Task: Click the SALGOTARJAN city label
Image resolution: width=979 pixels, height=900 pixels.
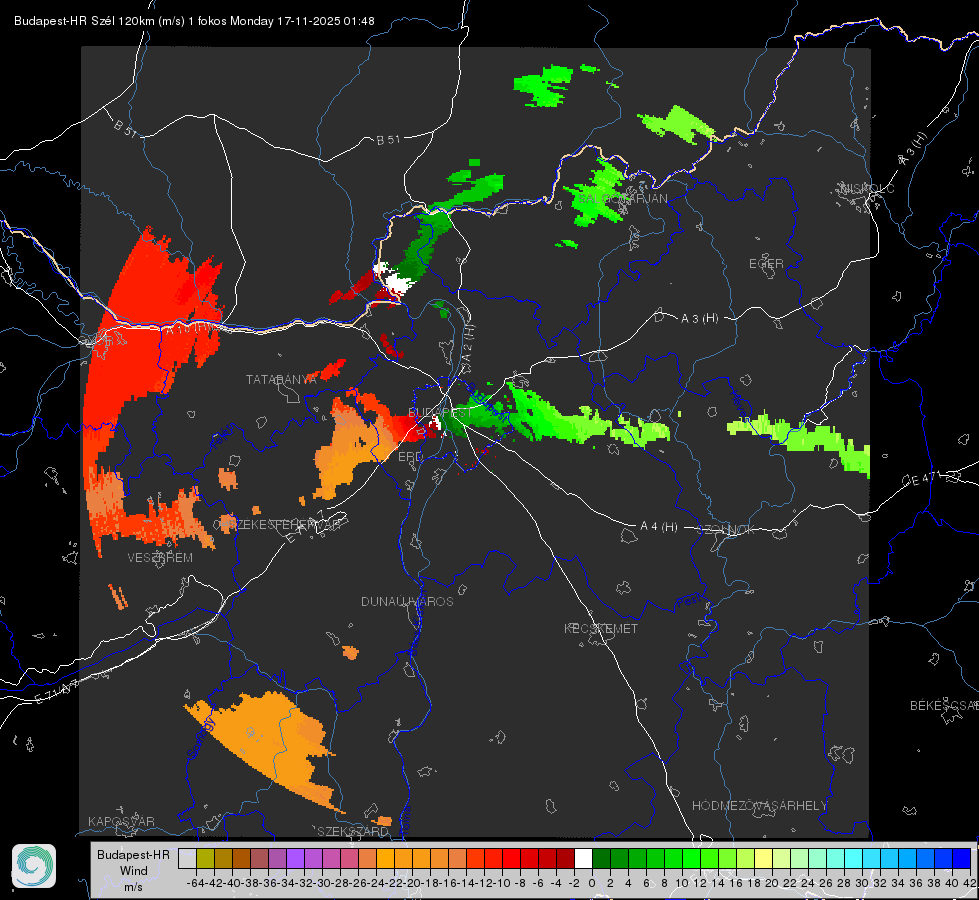Action: (x=622, y=199)
